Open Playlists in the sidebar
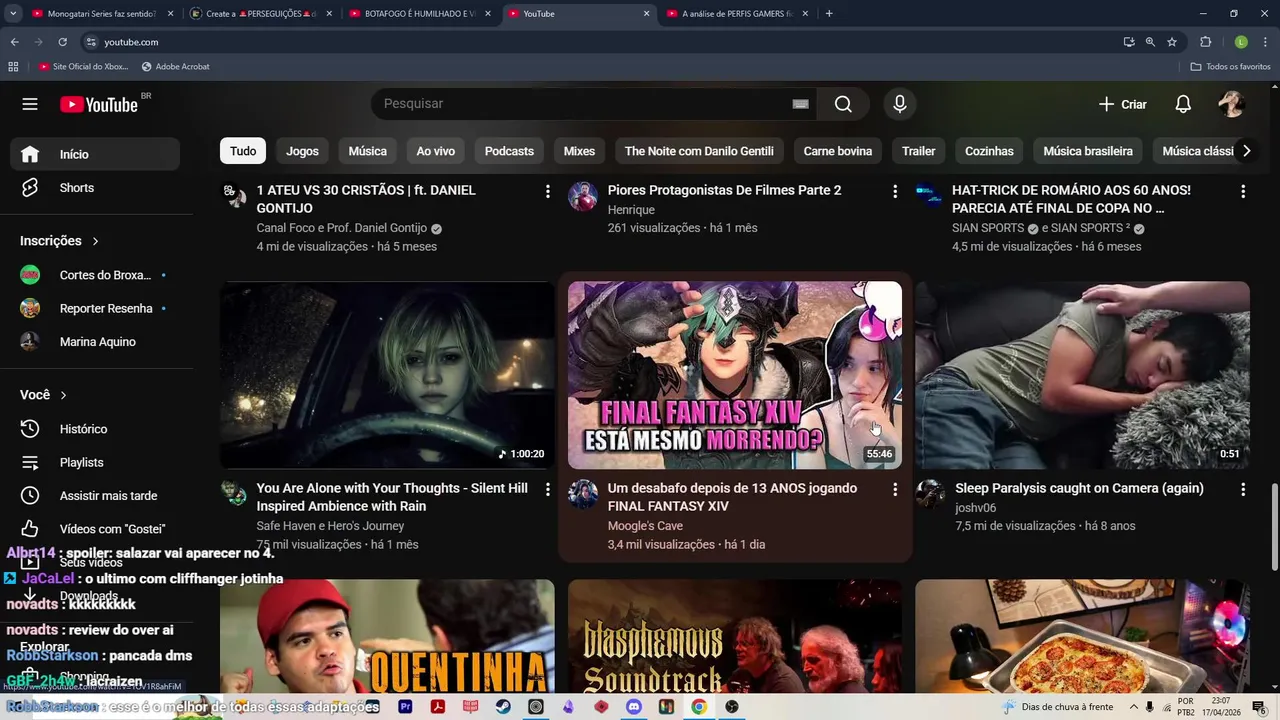The height and width of the screenshot is (720, 1280). [95, 462]
